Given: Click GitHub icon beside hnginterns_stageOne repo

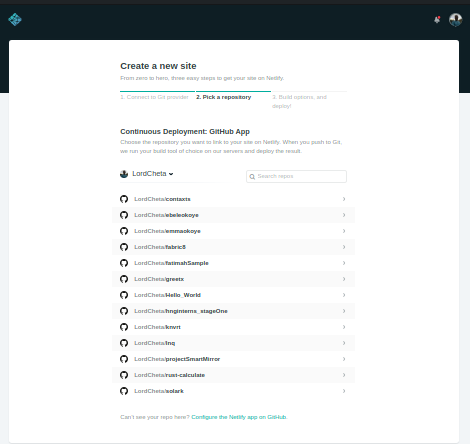Looking at the screenshot, I should pos(124,311).
